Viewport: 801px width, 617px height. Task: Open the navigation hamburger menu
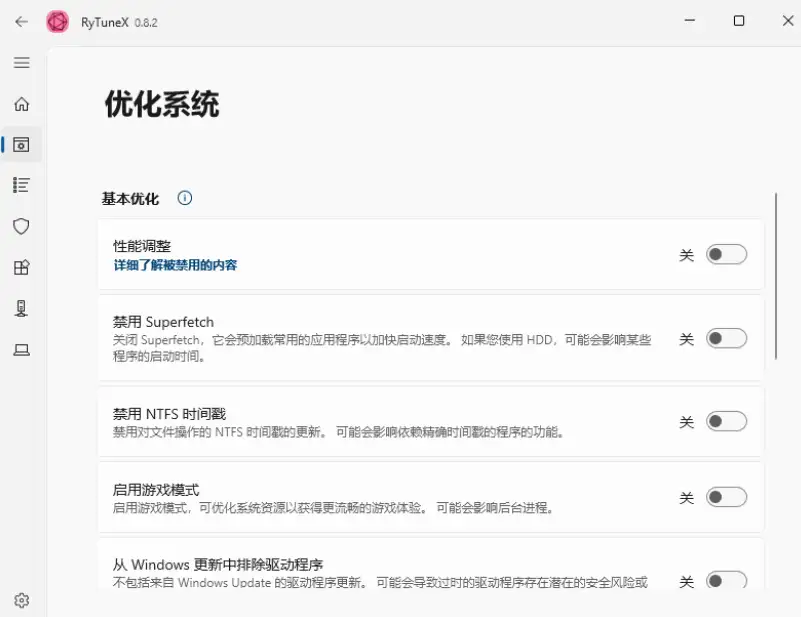tap(21, 62)
